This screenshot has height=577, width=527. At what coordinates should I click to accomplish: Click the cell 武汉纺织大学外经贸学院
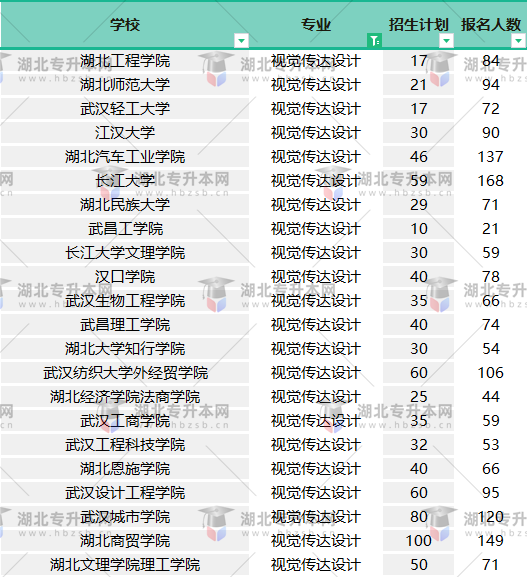coord(125,373)
